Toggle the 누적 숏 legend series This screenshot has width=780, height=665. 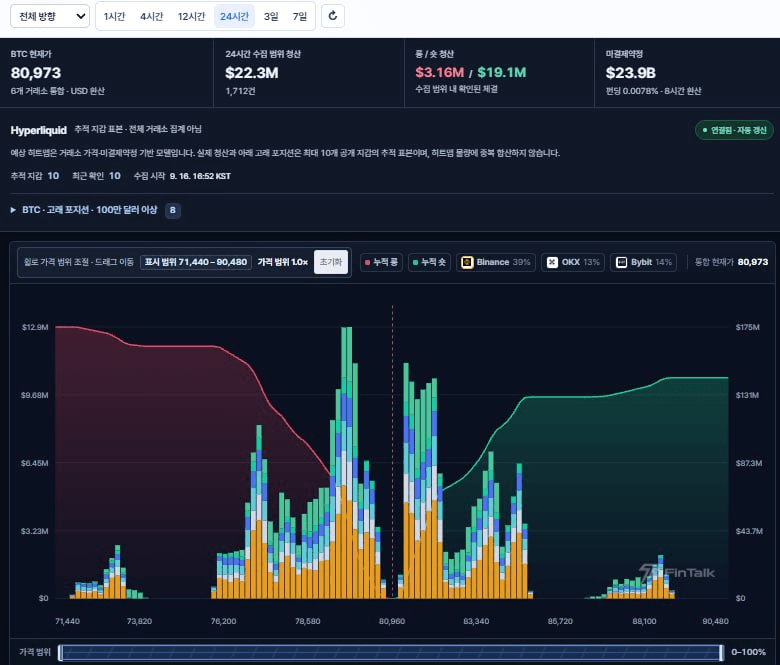(x=429, y=262)
